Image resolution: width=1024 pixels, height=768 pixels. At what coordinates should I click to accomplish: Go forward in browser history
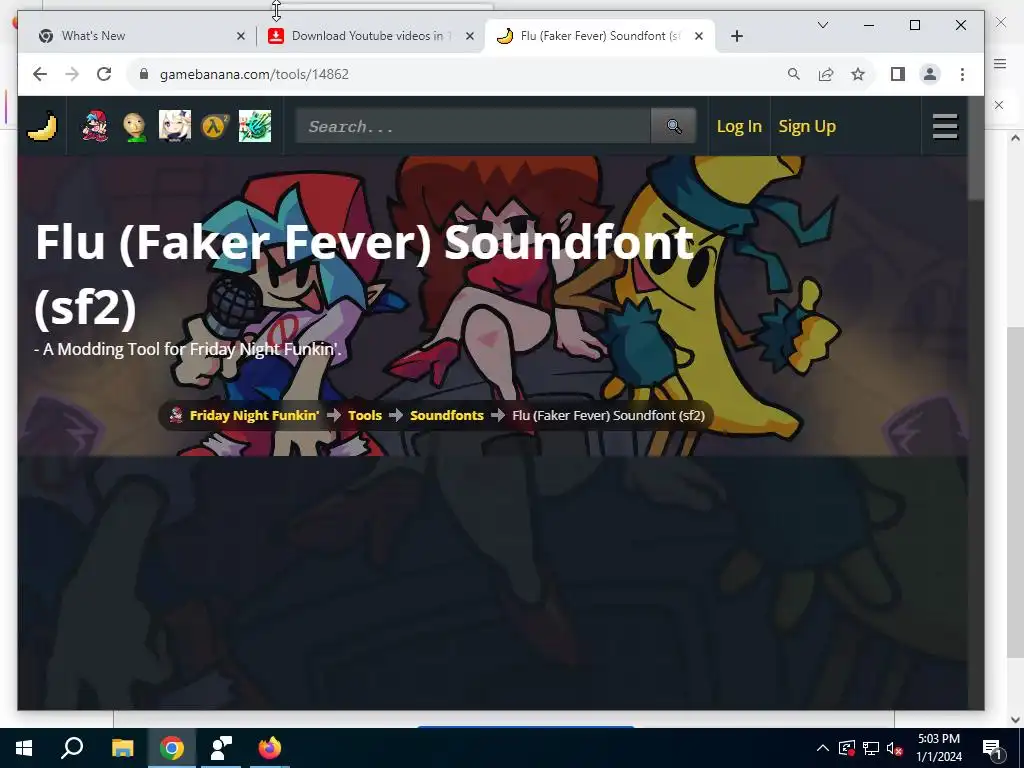[72, 74]
